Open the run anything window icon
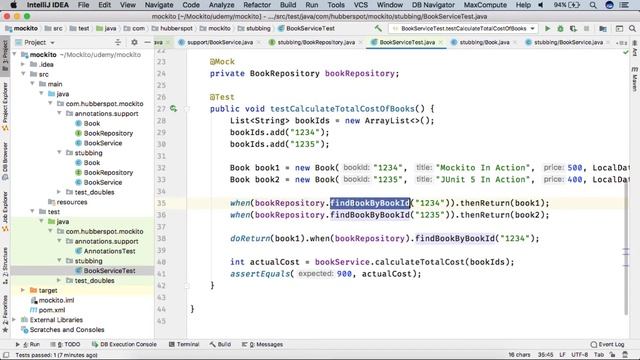640x360 pixels. coord(619,29)
